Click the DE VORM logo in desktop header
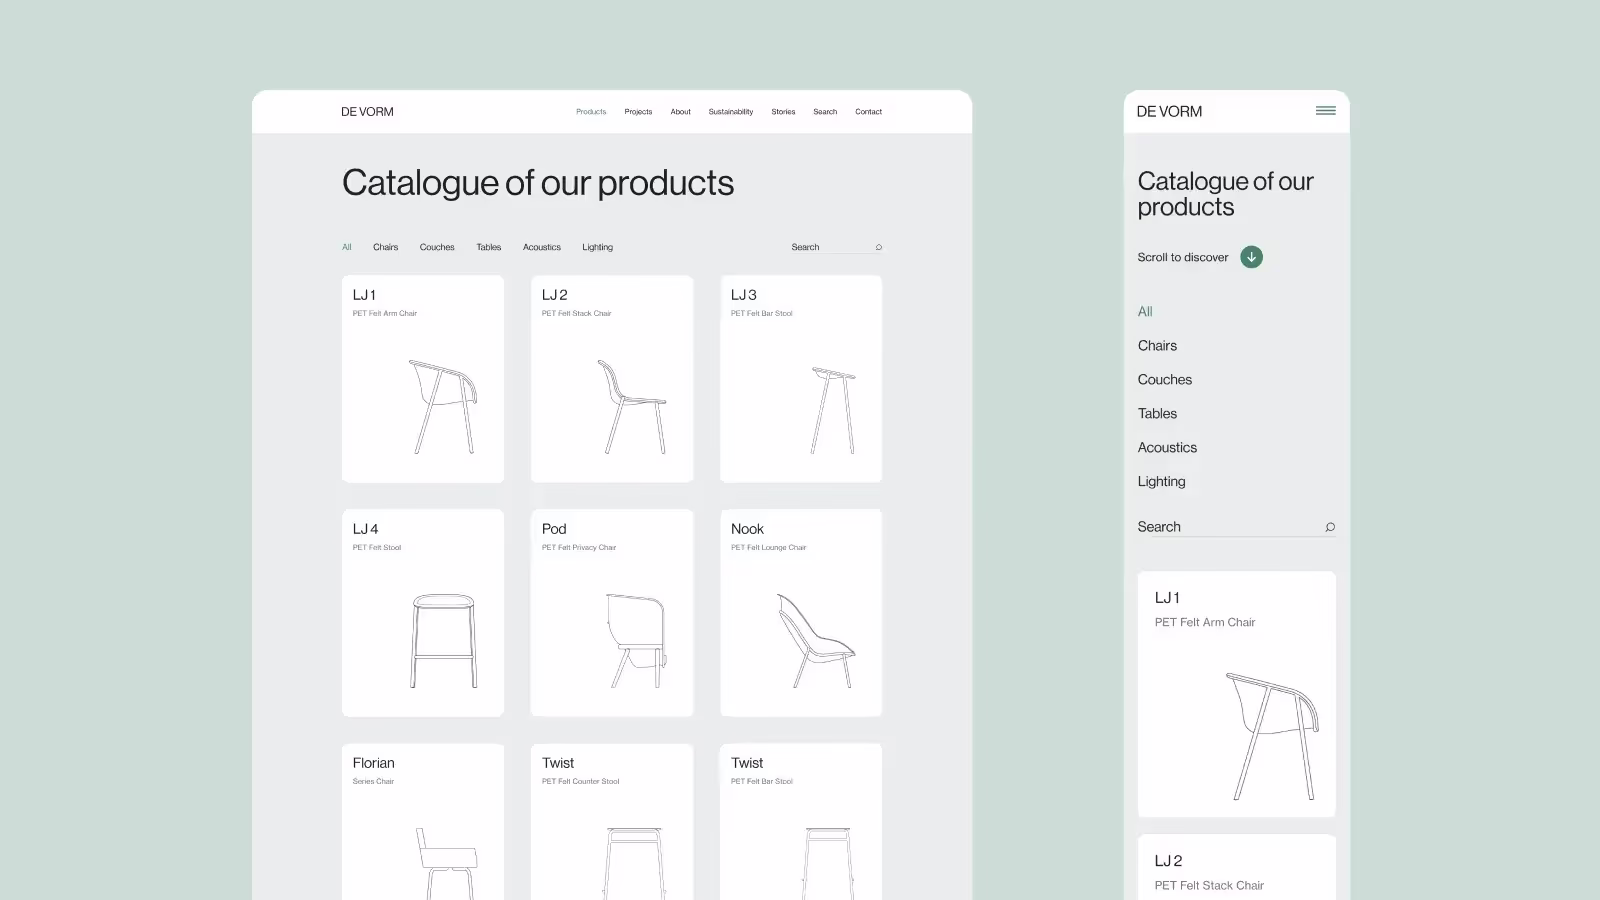 click(x=367, y=112)
